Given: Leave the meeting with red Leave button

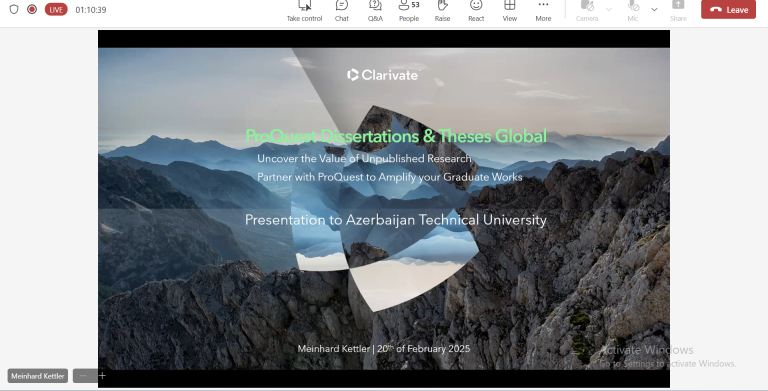Looking at the screenshot, I should click(x=728, y=9).
